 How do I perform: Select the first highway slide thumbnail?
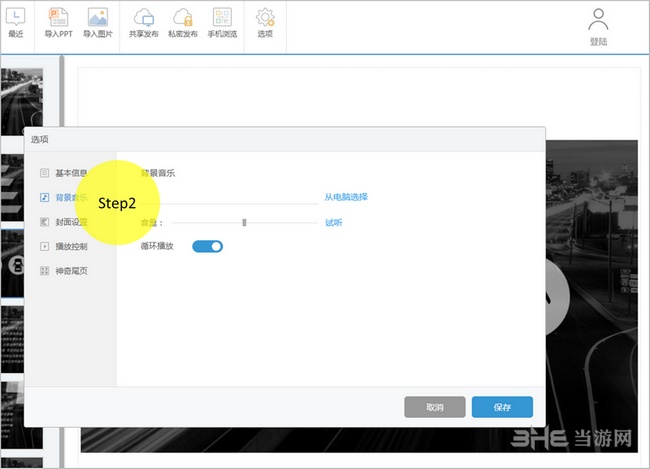point(22,102)
